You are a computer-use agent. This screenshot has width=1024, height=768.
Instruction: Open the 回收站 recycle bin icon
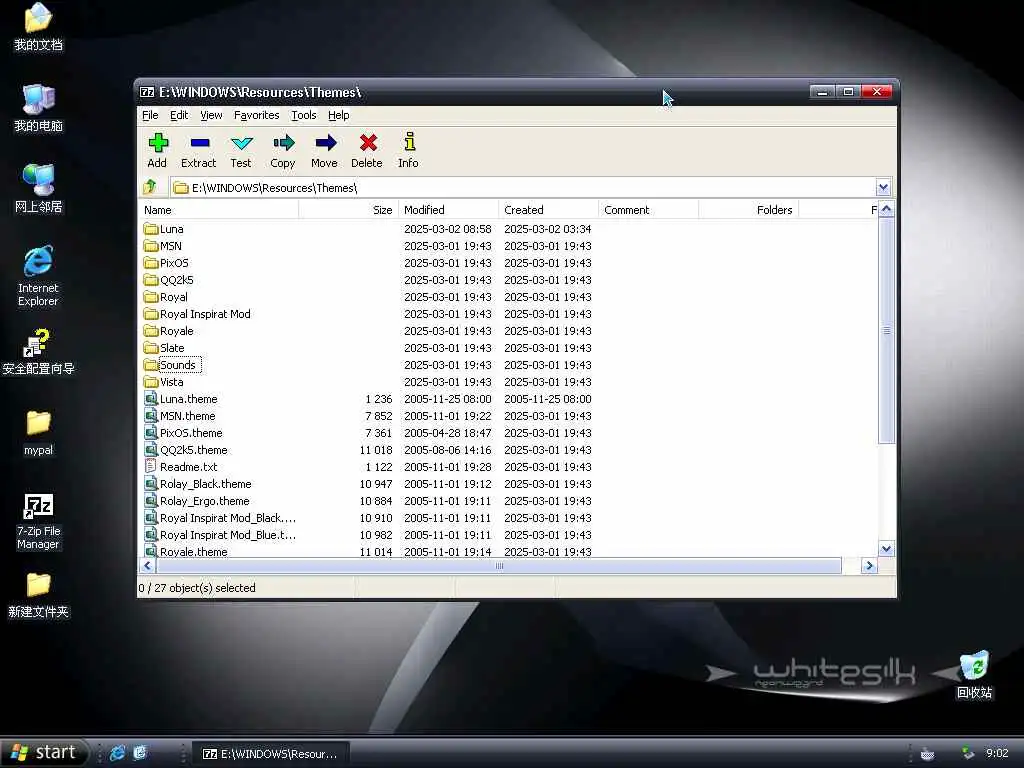tap(974, 675)
